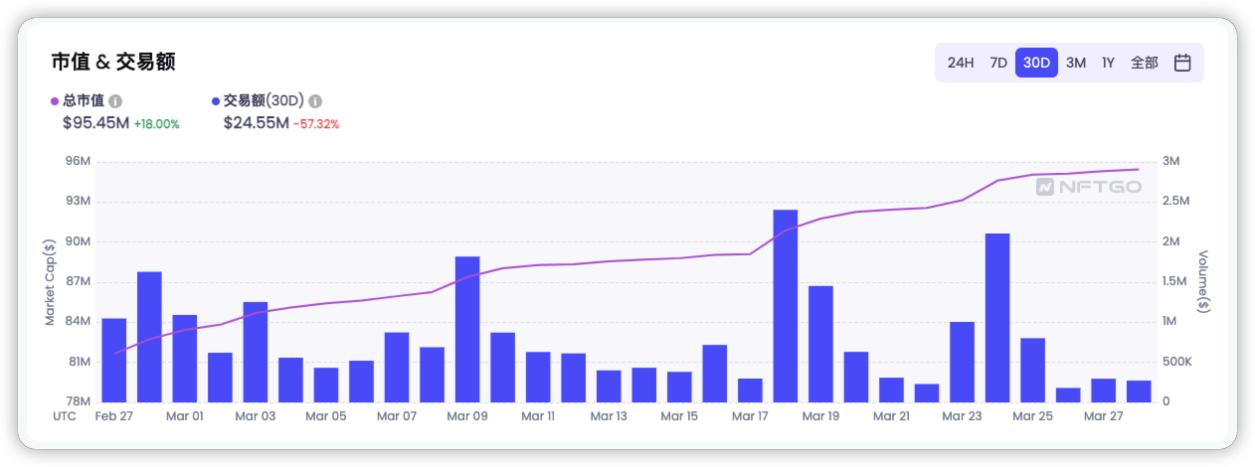Open the calendar date picker icon
This screenshot has width=1255, height=467.
pyautogui.click(x=1182, y=62)
